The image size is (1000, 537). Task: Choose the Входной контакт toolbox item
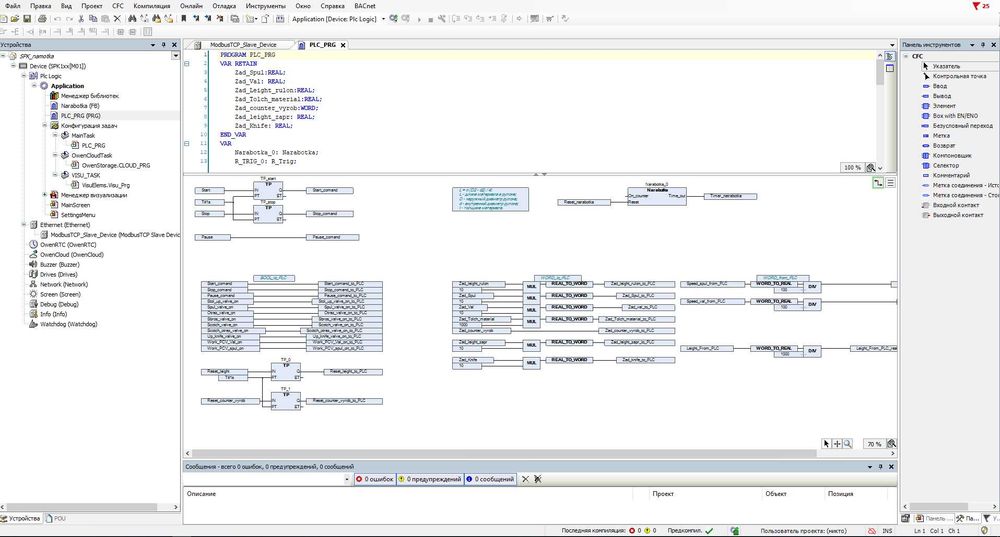953,204
